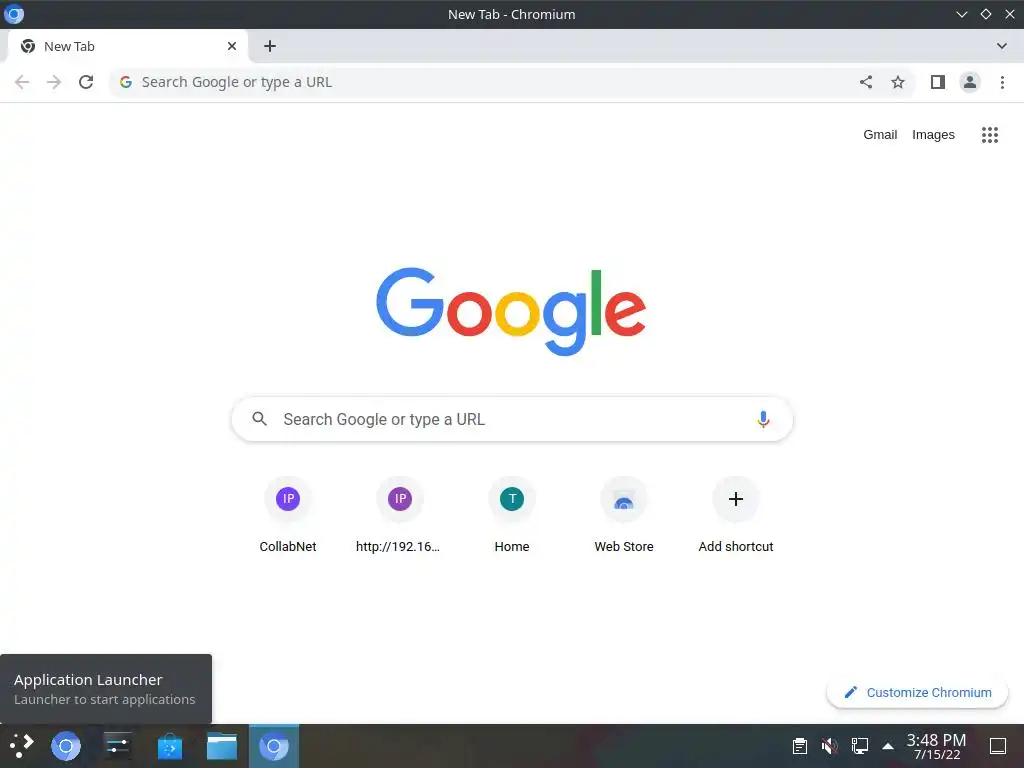Open System Settings from the taskbar
The height and width of the screenshot is (768, 1024).
coord(118,746)
